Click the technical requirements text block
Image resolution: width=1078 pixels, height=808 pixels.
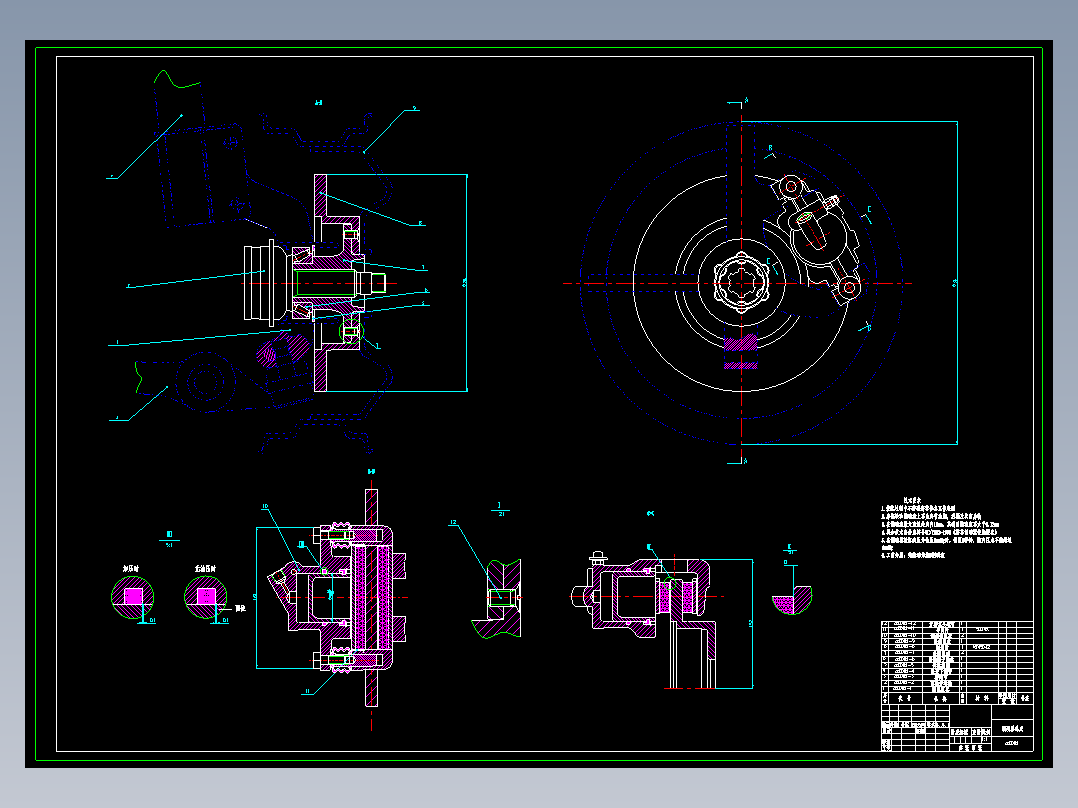point(947,528)
